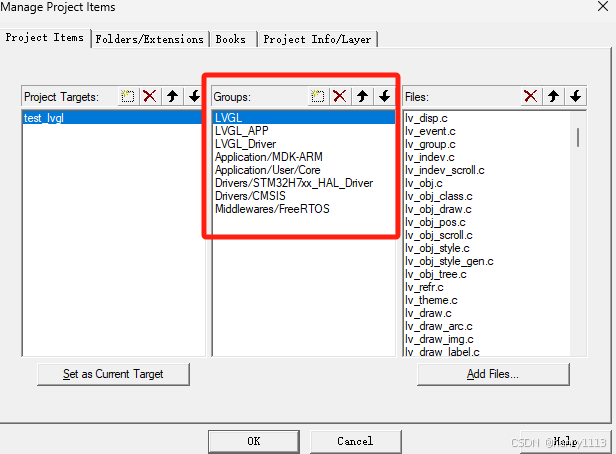Confirm with the OK button
The width and height of the screenshot is (616, 454).
pyautogui.click(x=254, y=441)
